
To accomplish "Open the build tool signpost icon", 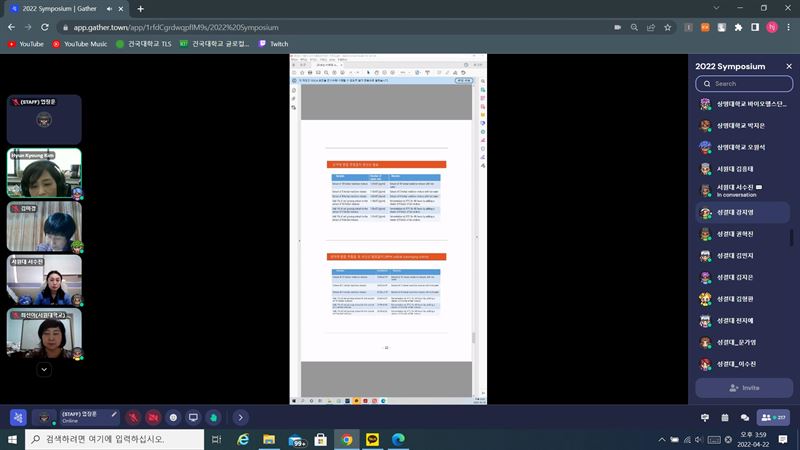I will tap(705, 417).
